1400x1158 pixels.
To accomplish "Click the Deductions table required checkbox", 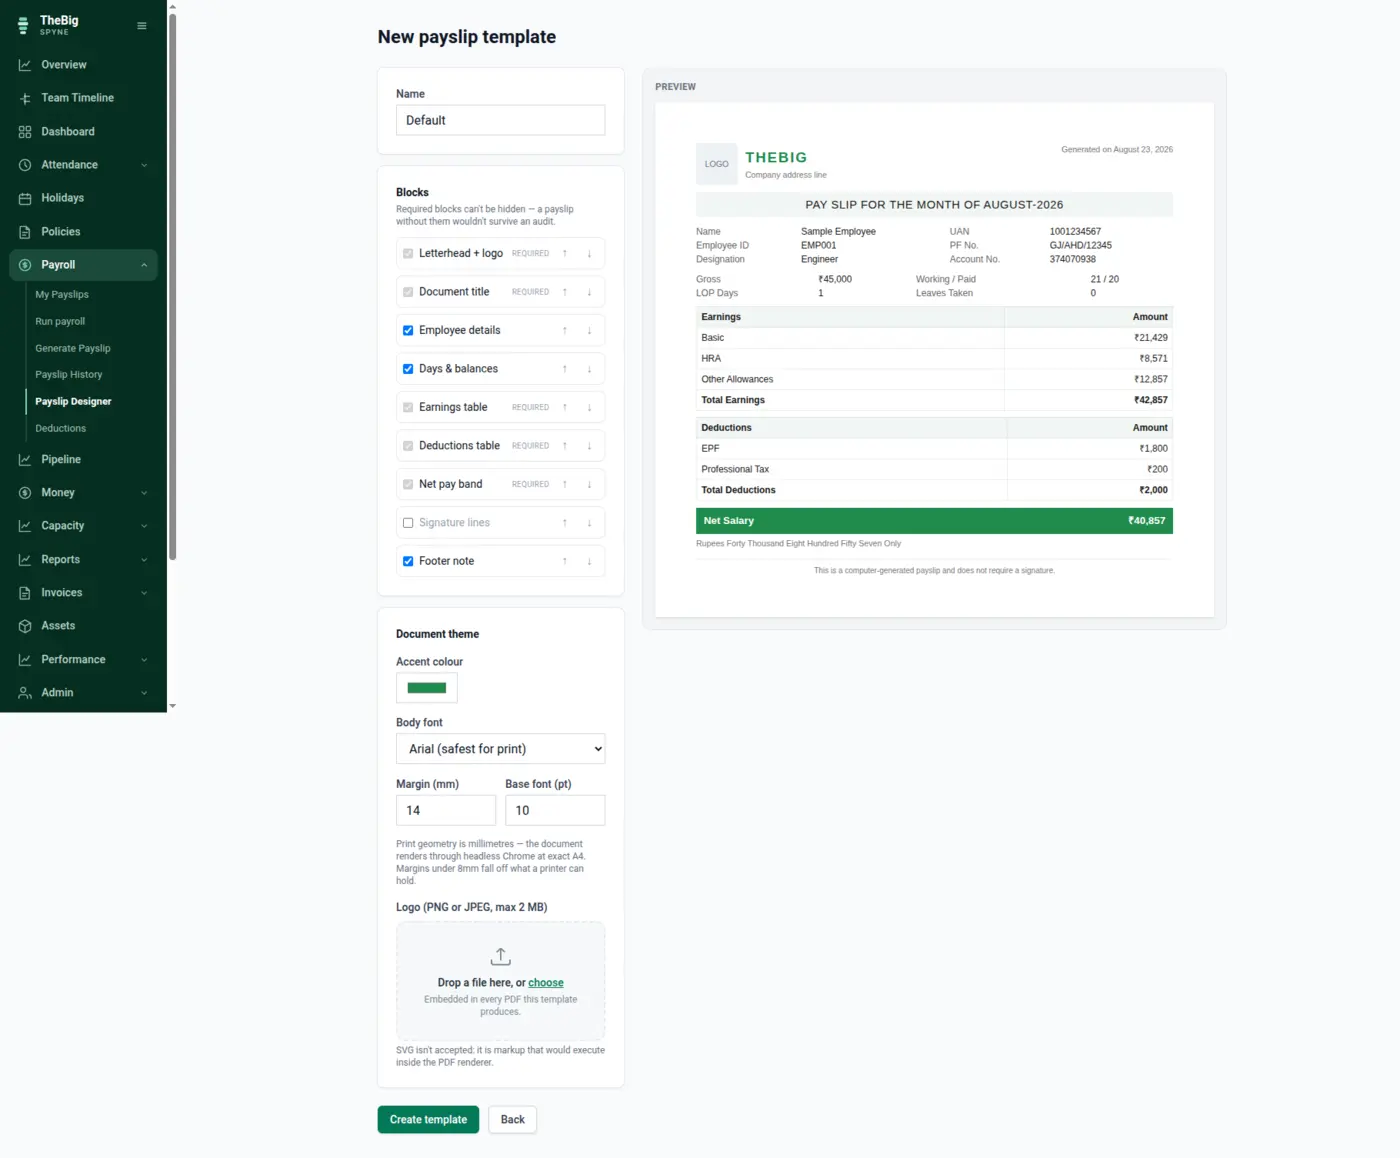I will click(408, 446).
